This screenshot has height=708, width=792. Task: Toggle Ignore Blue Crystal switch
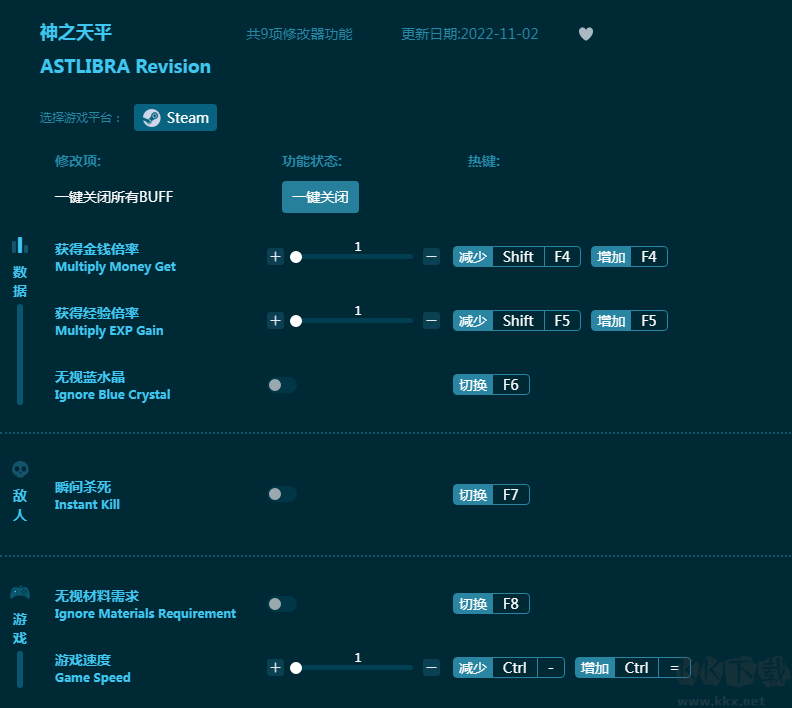[282, 385]
